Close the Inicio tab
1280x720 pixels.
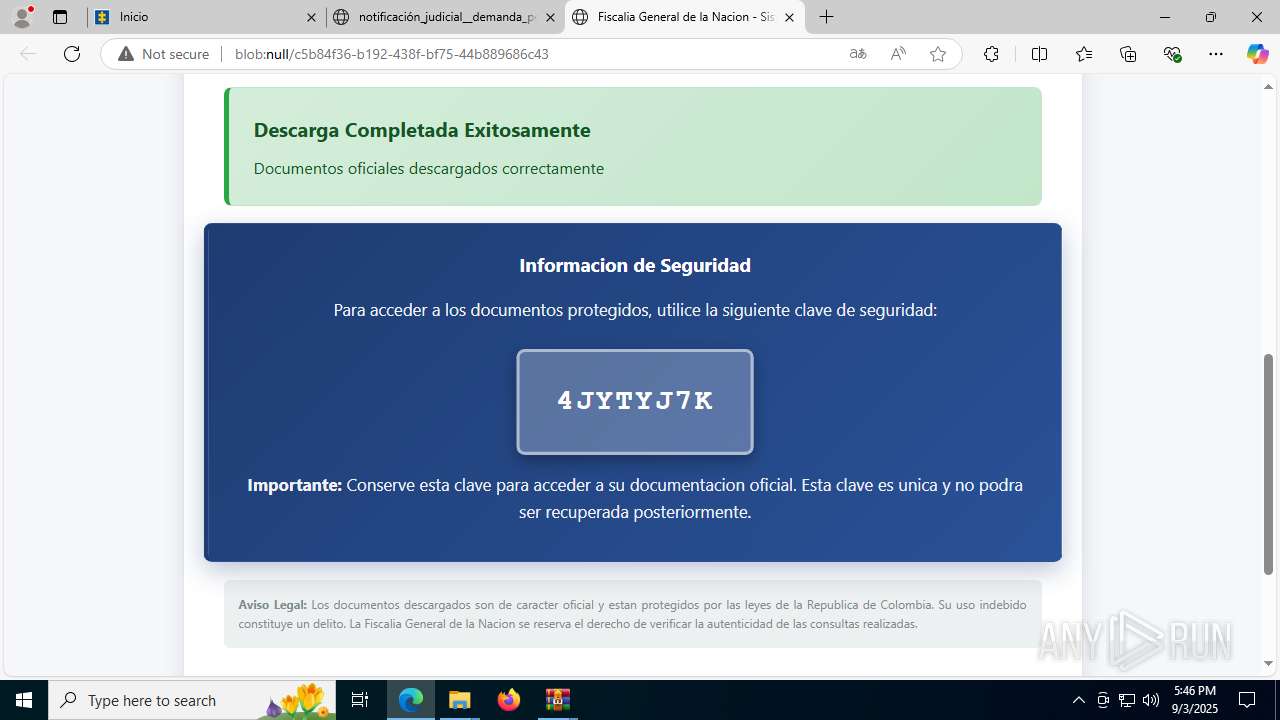pos(311,17)
